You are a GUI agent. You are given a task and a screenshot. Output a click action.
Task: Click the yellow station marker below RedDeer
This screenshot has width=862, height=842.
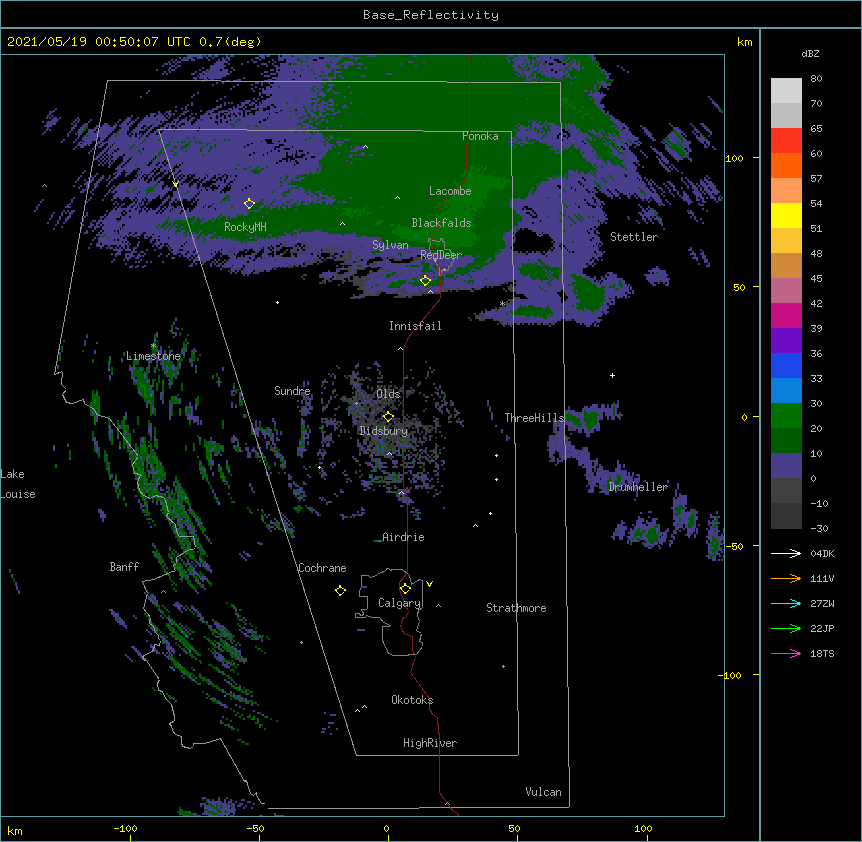coord(426,281)
